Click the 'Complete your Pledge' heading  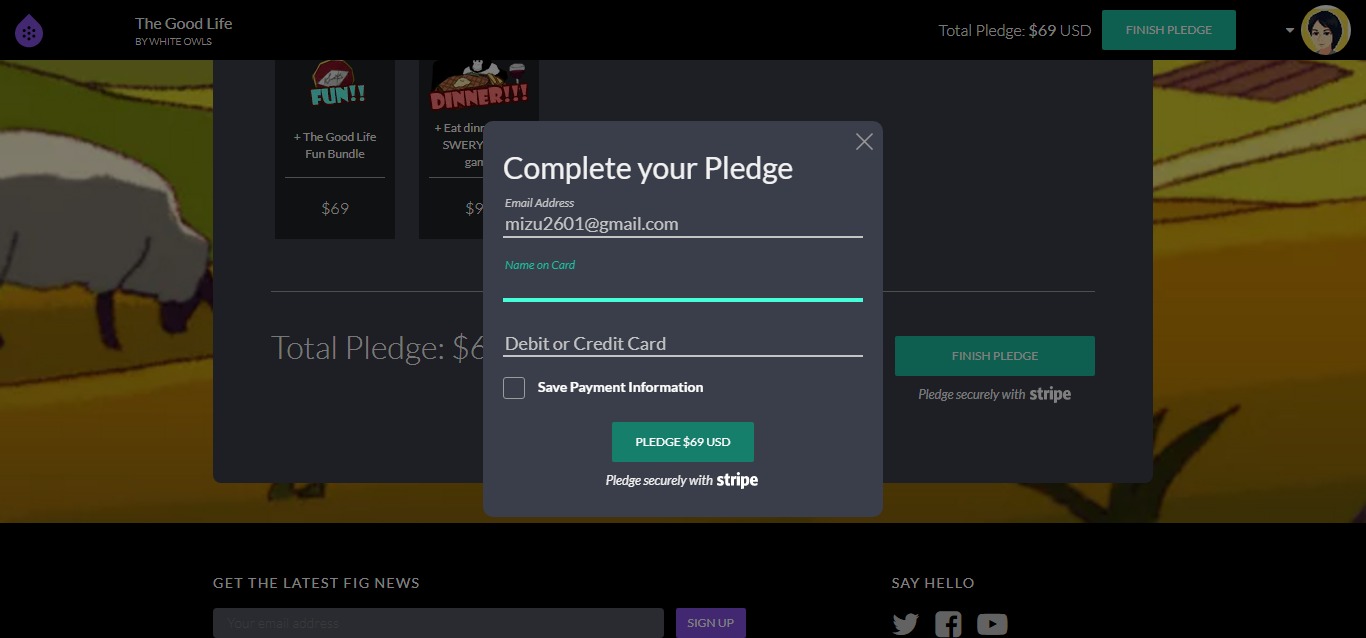coord(648,168)
